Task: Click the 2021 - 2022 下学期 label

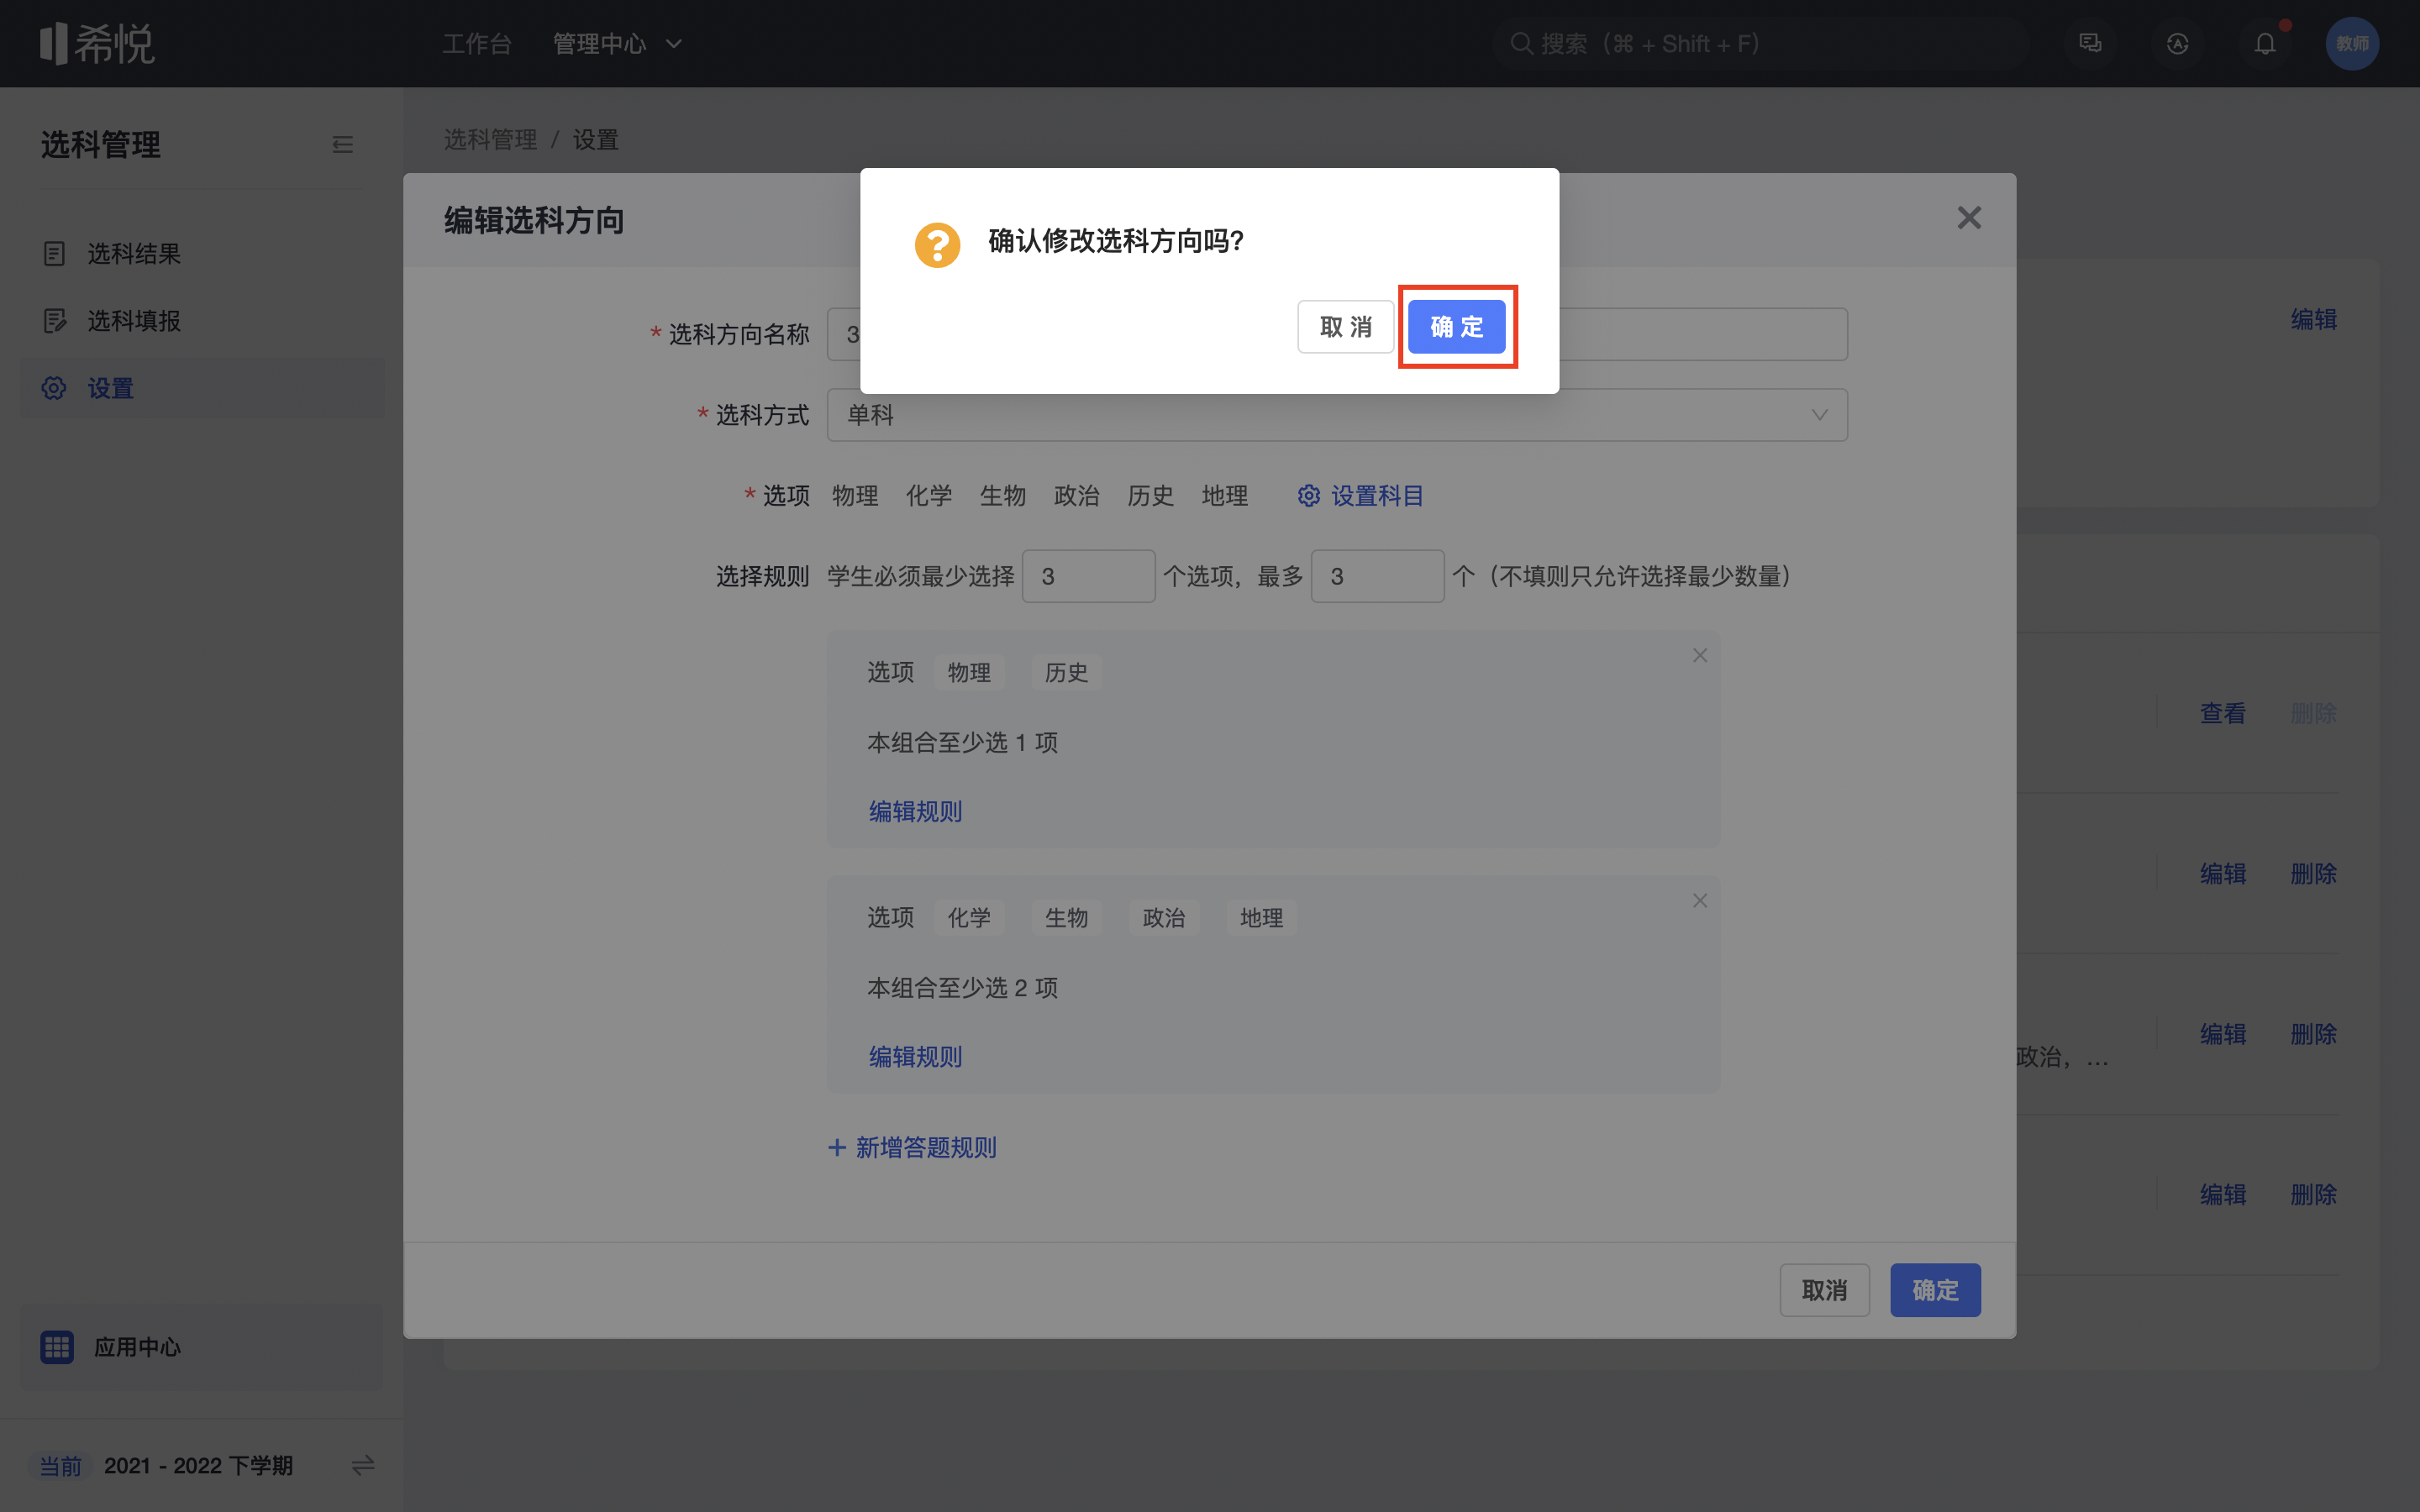Action: point(198,1466)
